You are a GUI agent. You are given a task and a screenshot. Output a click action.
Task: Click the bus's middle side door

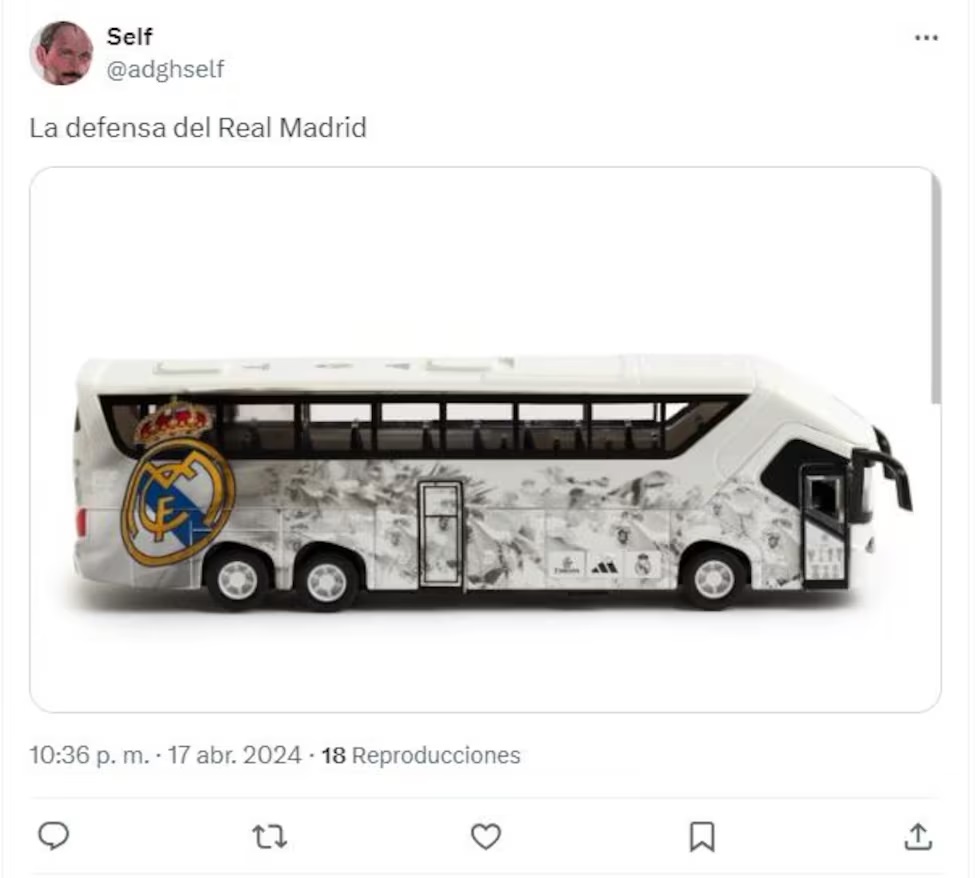pos(440,533)
